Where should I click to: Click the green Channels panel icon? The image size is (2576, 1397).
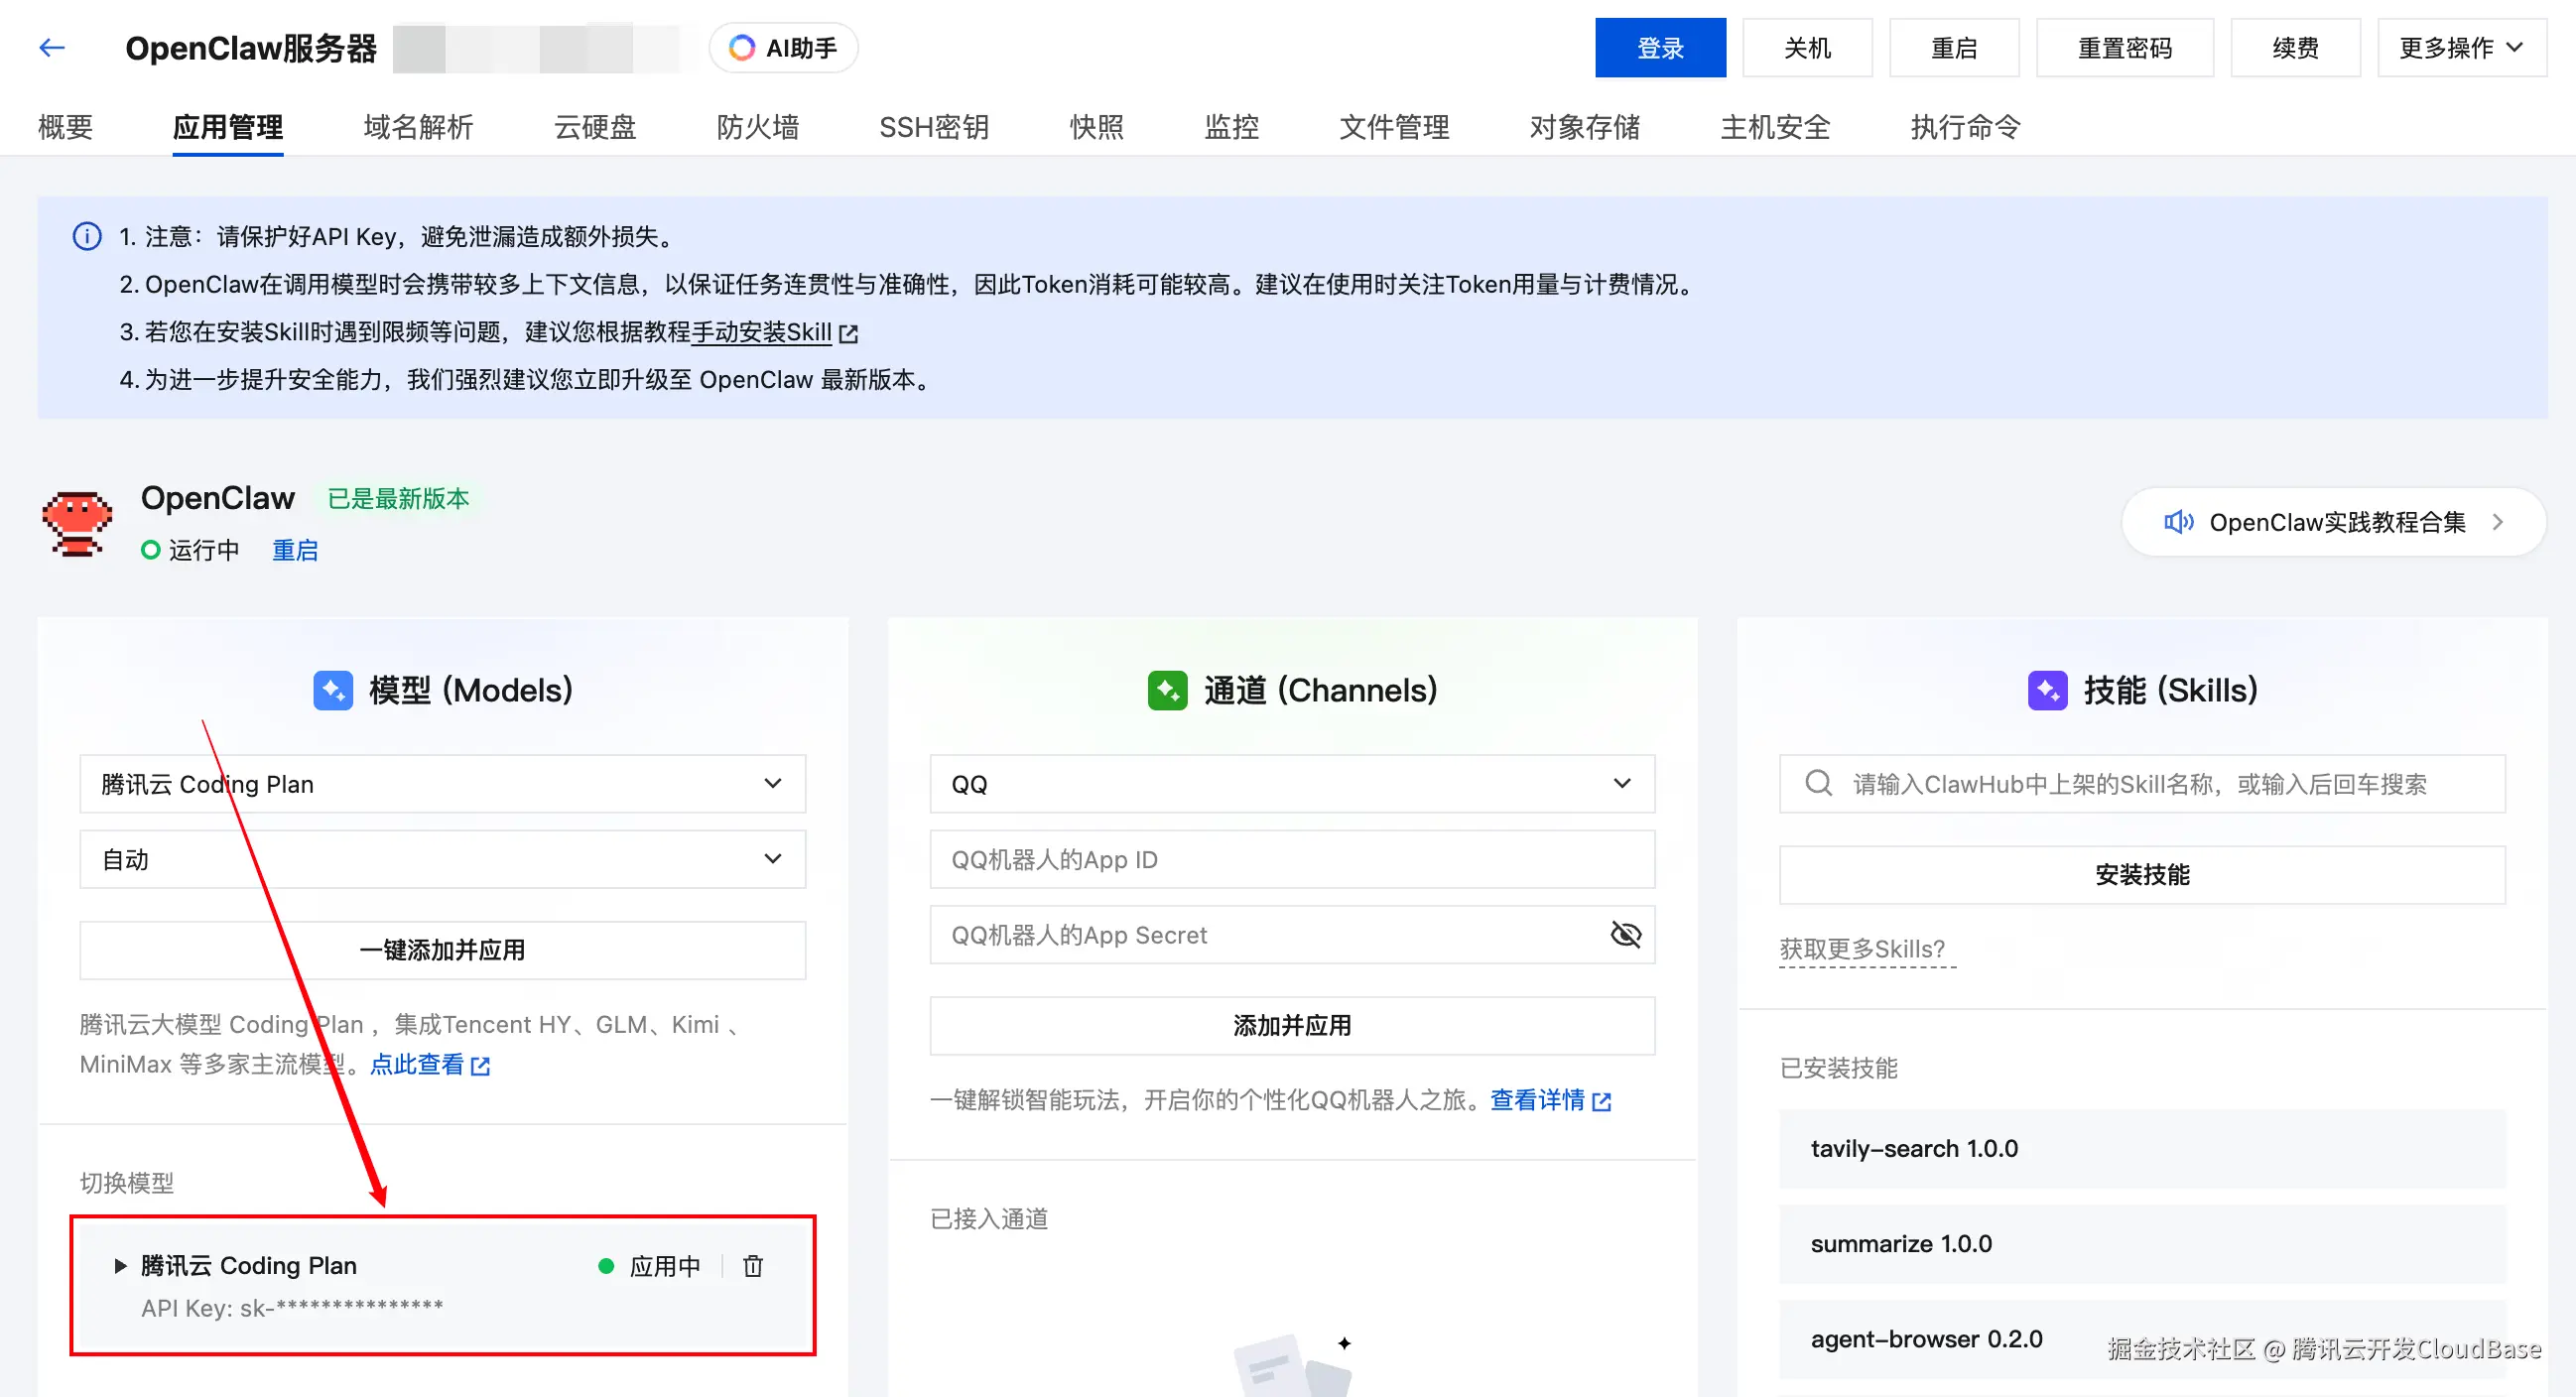[1167, 690]
